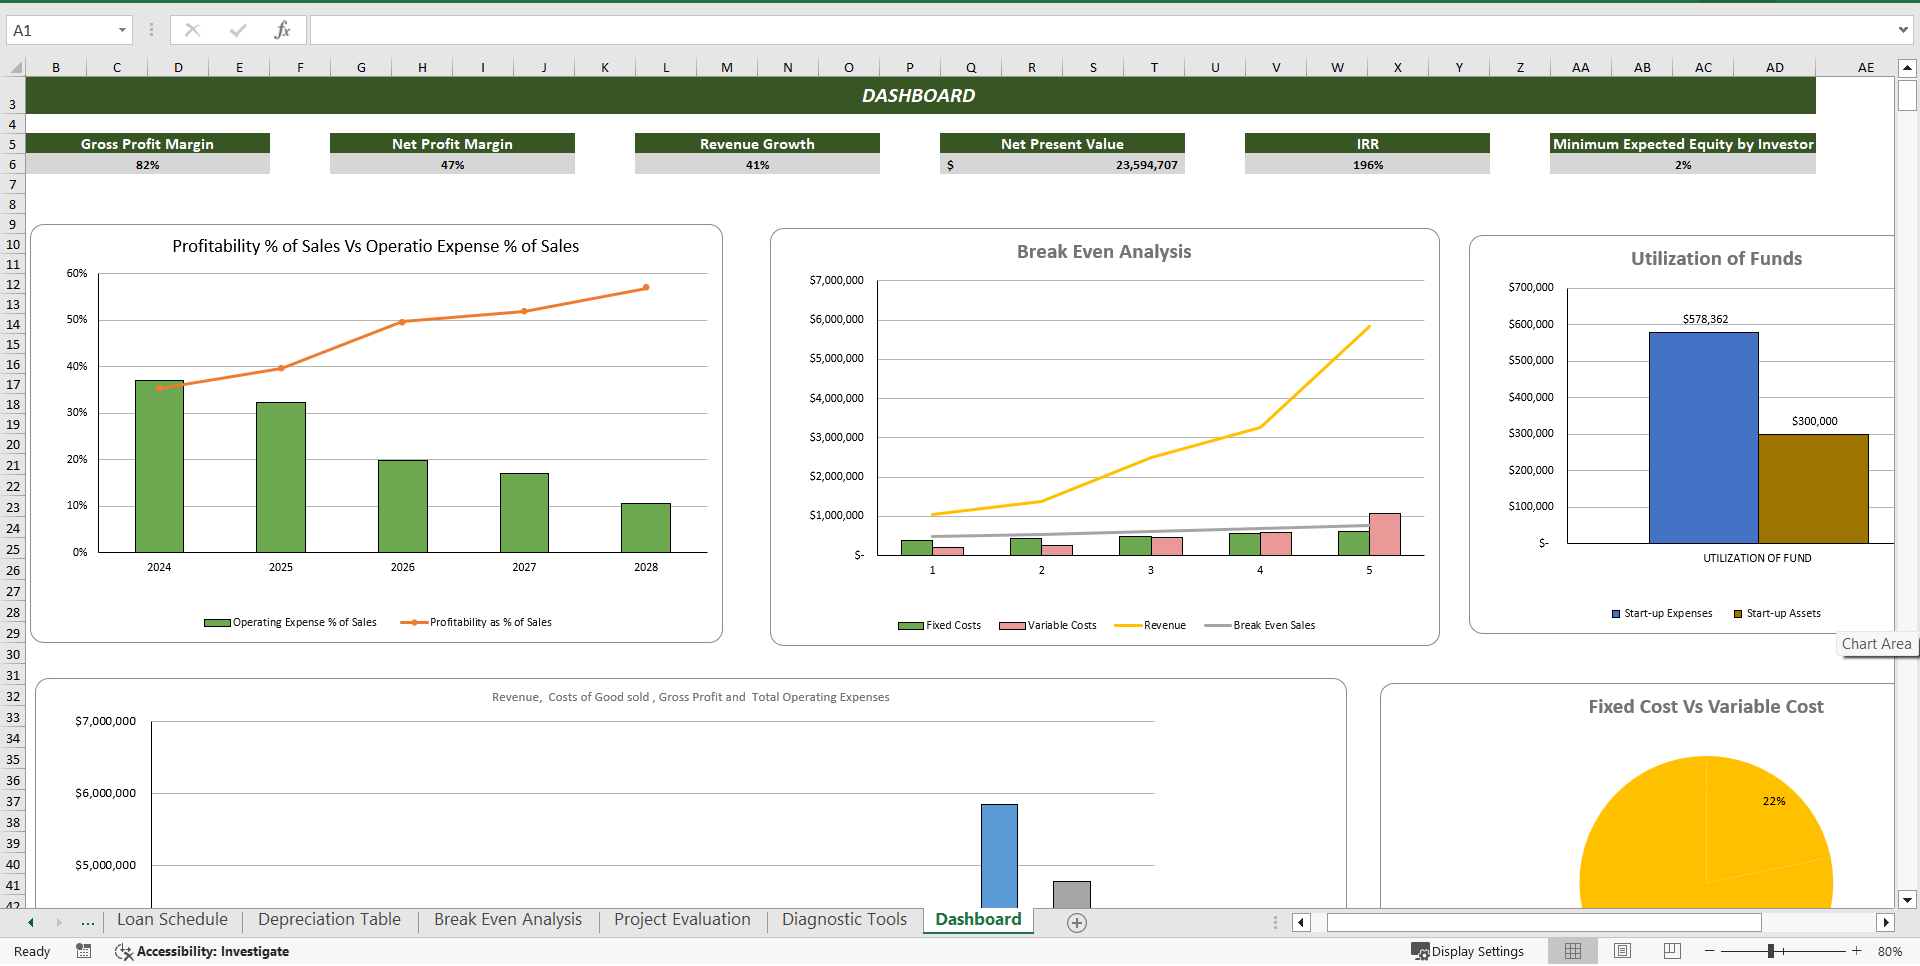Open Accessibility: Investigate in status bar

(x=202, y=951)
